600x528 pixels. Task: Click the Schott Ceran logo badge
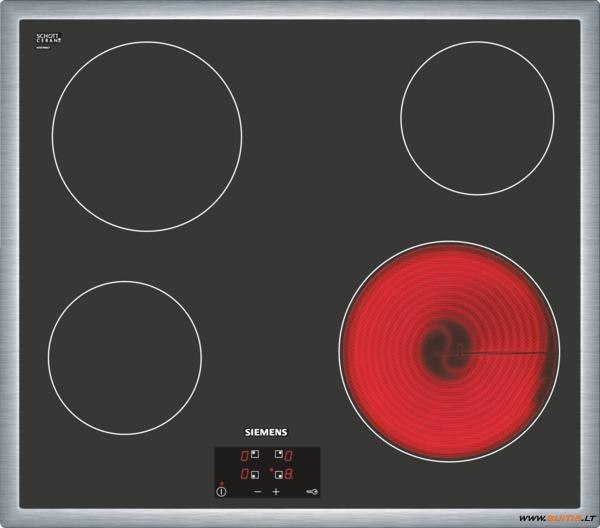[x=49, y=39]
